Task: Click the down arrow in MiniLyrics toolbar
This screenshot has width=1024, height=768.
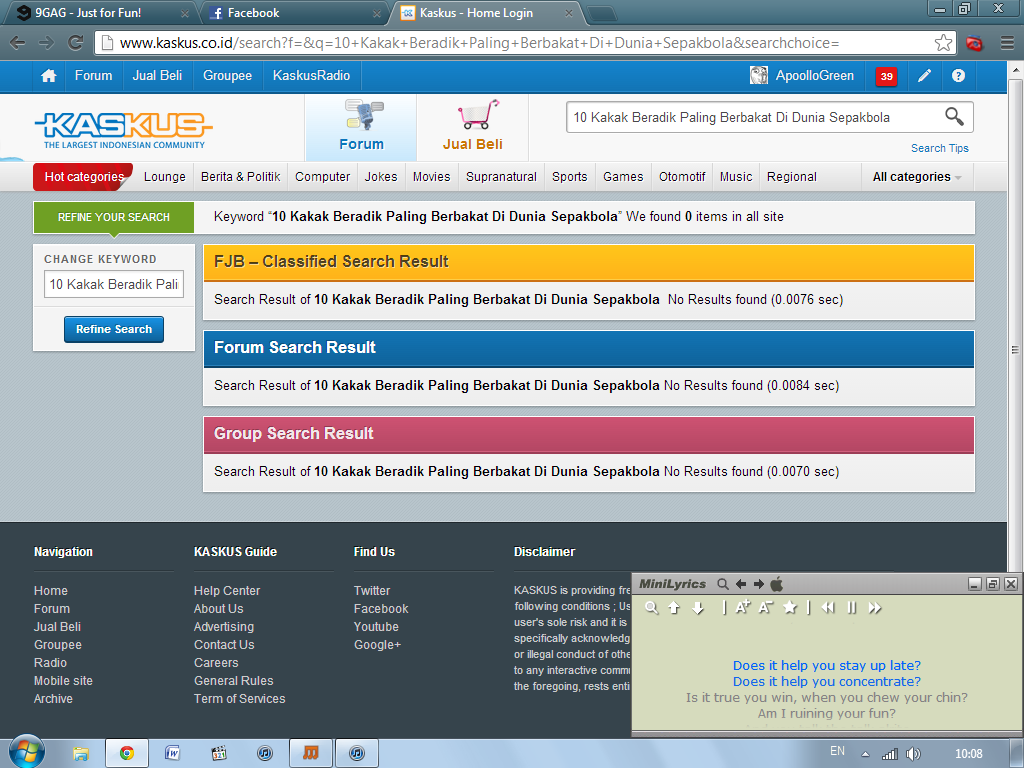Action: (698, 608)
